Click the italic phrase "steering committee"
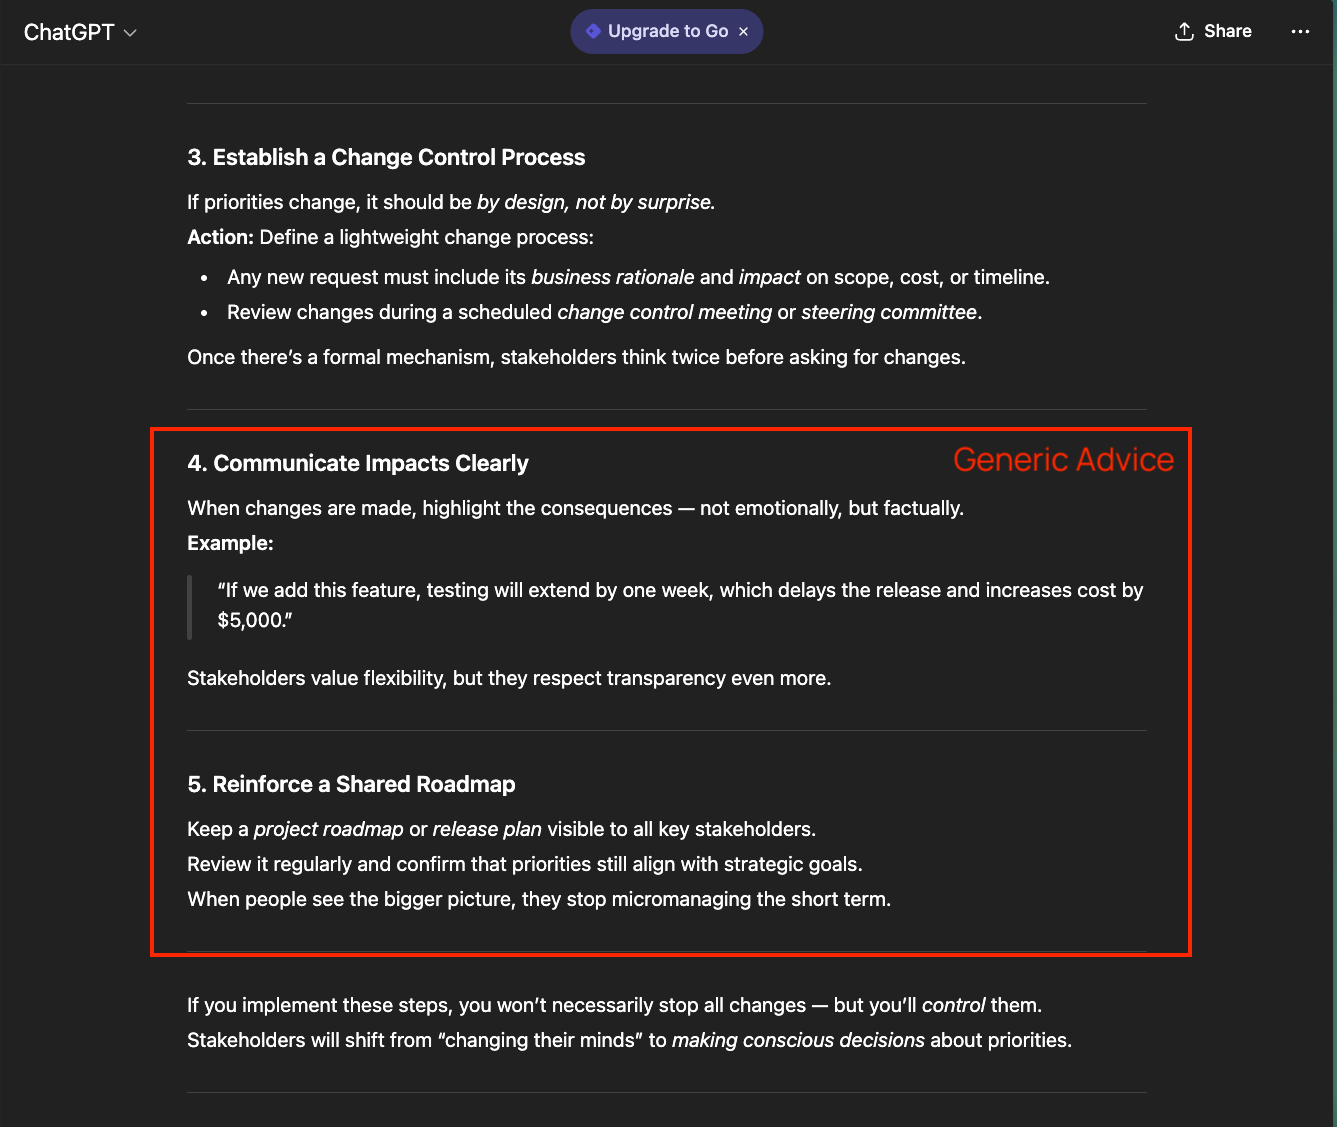The height and width of the screenshot is (1127, 1337). [x=888, y=312]
